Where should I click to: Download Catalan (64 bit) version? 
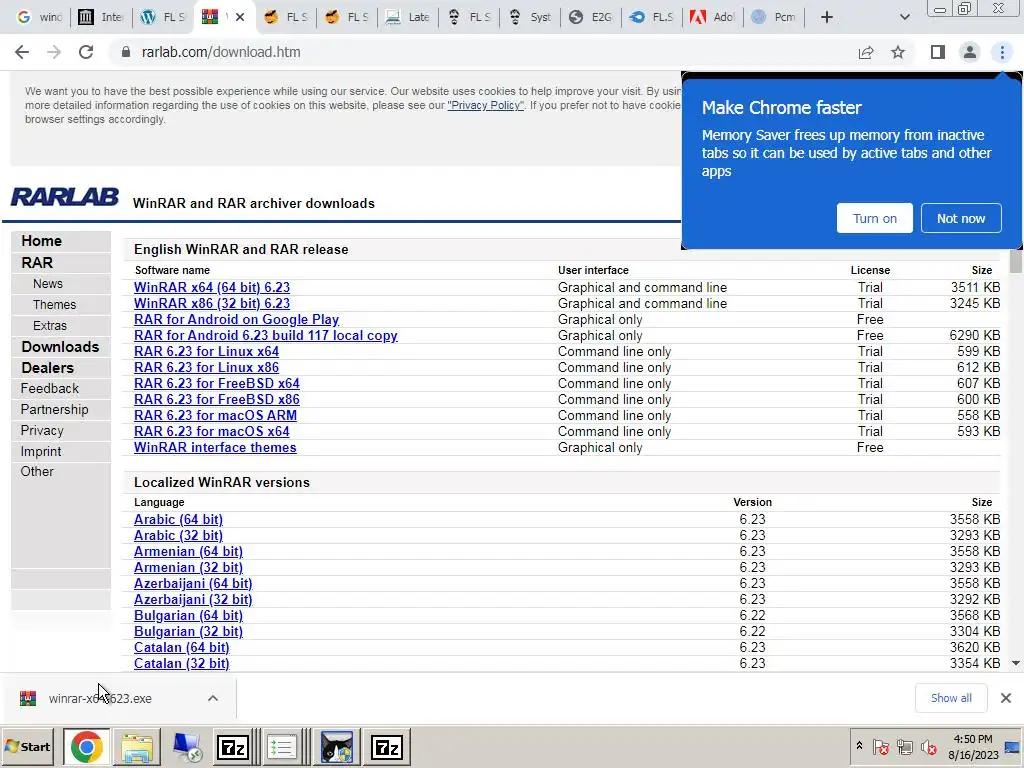[x=182, y=647]
